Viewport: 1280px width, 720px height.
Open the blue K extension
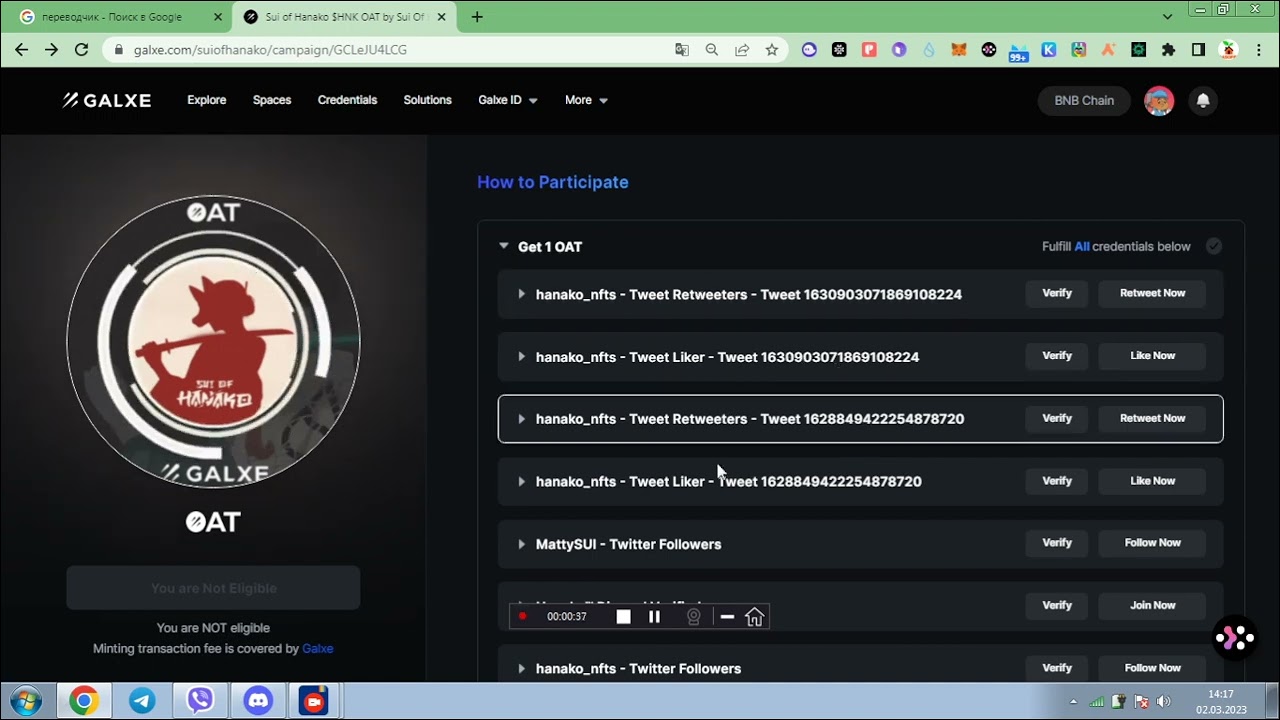[1049, 49]
